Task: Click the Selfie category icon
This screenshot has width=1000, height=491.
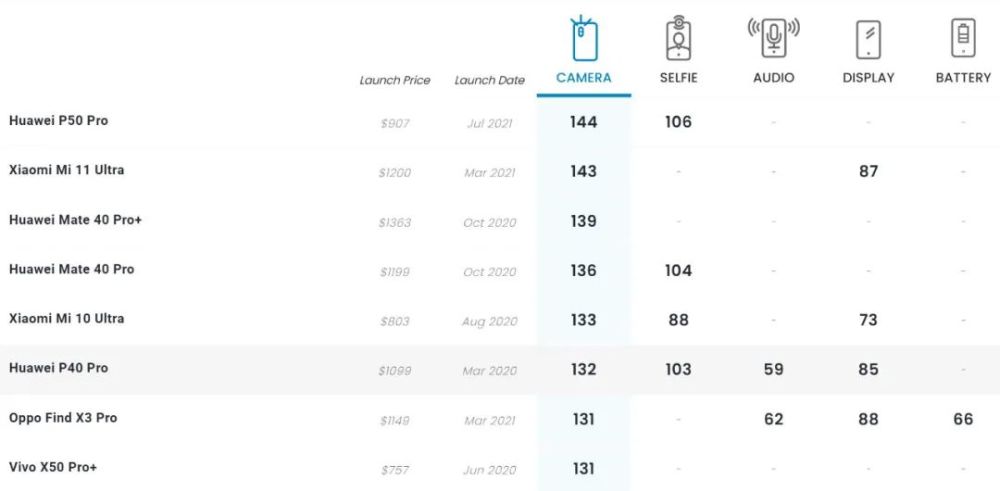Action: pyautogui.click(x=679, y=38)
